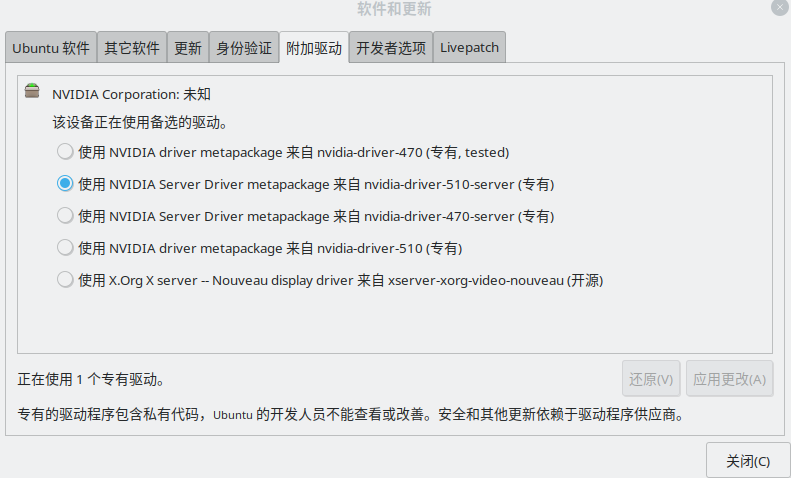Click the NVIDIA device hardware icon
Screen dimensions: 791x478
coord(32,91)
